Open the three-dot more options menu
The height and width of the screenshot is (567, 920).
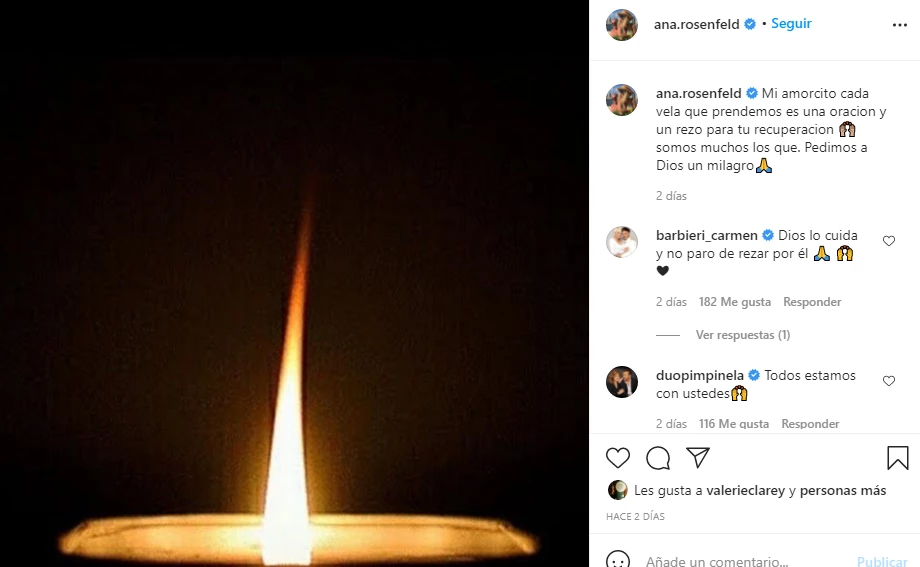(x=900, y=24)
